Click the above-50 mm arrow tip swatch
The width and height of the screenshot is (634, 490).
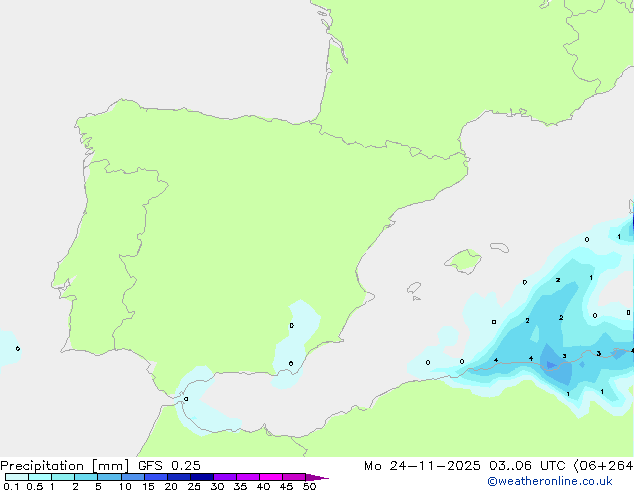[316, 477]
